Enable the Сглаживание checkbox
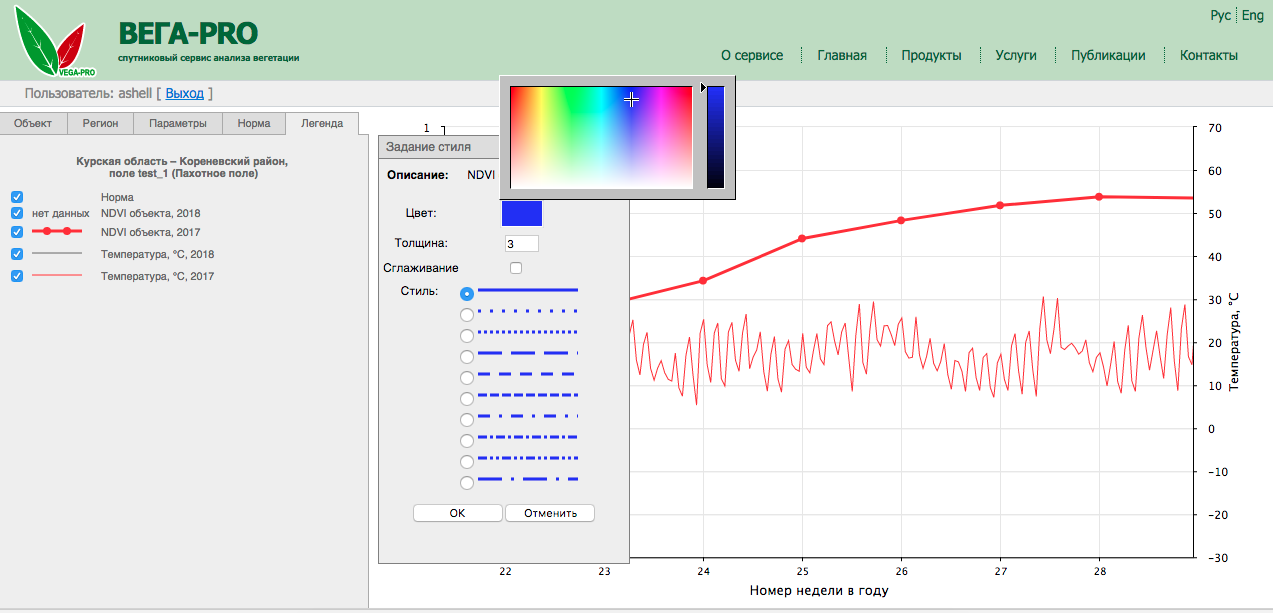This screenshot has height=613, width=1273. 516,268
